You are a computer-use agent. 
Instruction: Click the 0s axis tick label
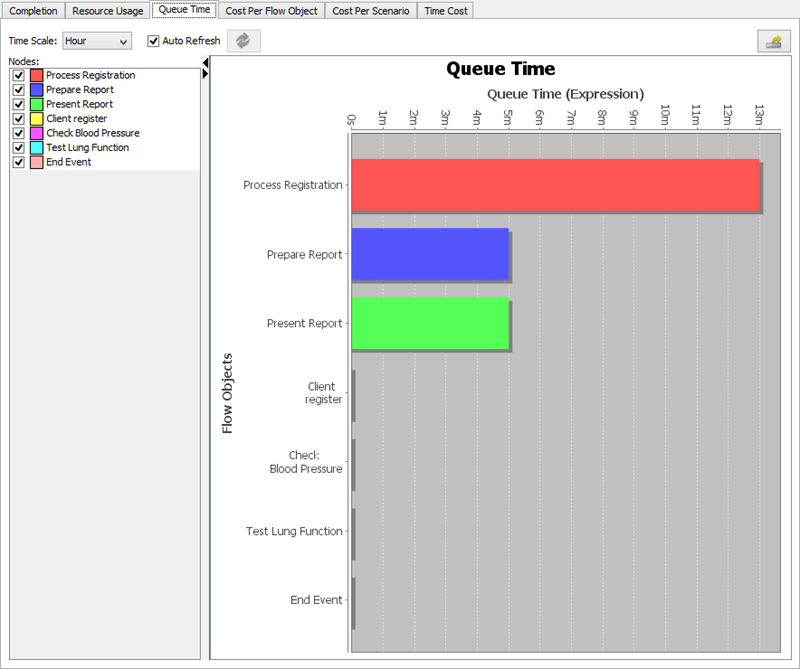tap(351, 119)
